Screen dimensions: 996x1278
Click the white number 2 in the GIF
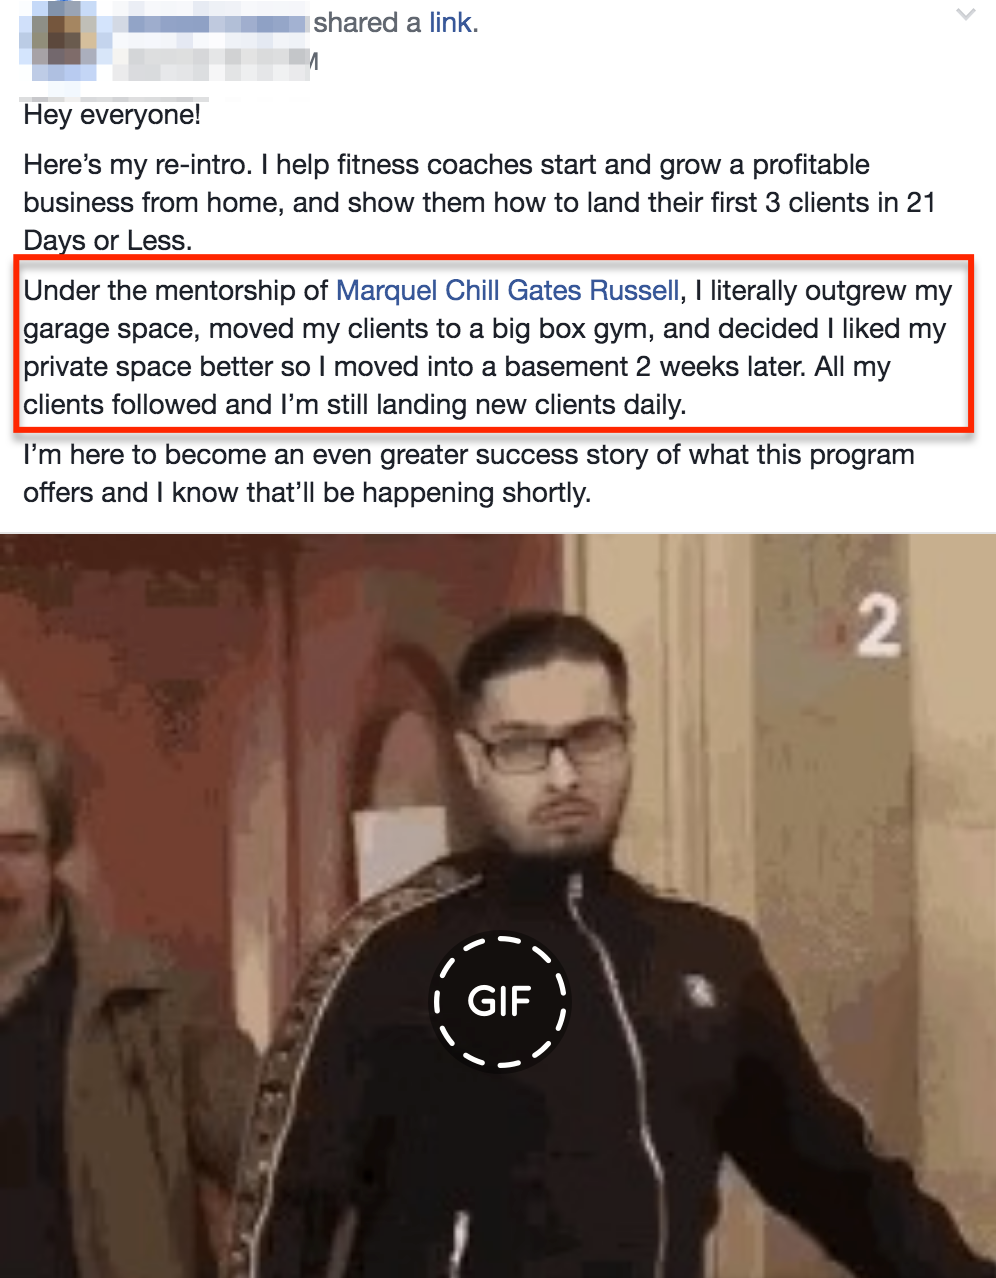point(877,628)
